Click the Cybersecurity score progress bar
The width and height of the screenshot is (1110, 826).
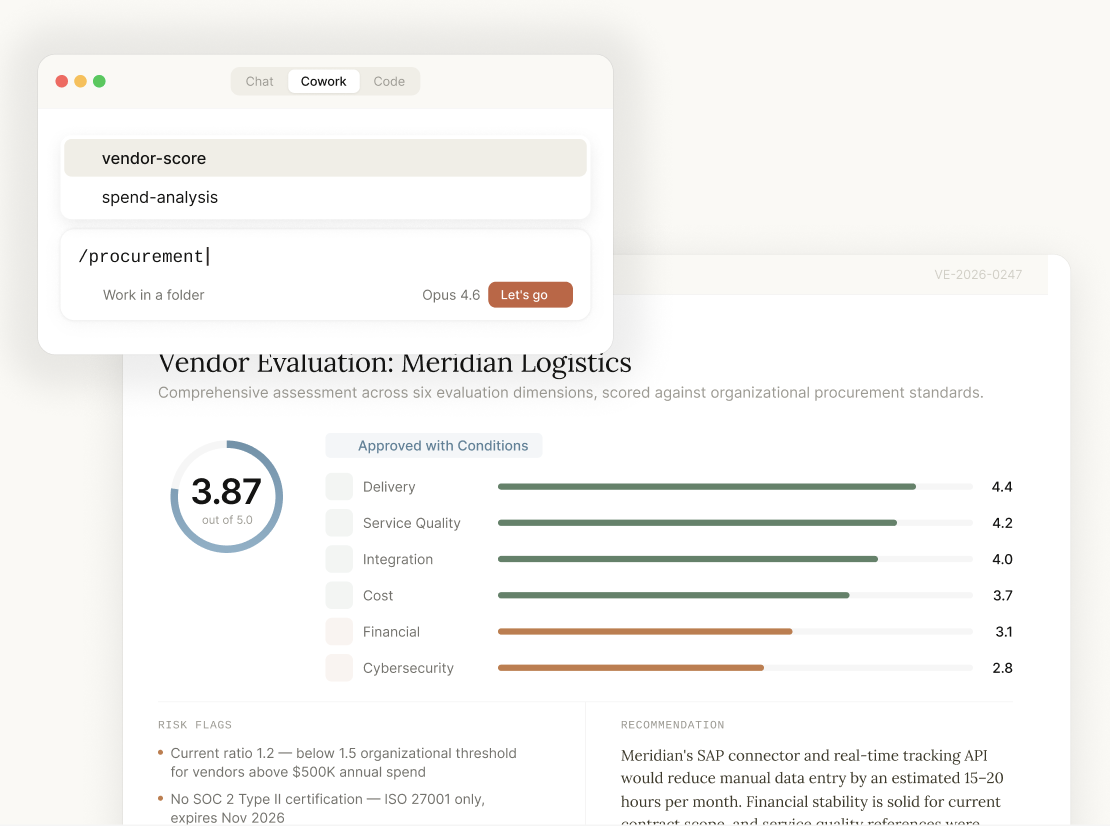tap(735, 667)
